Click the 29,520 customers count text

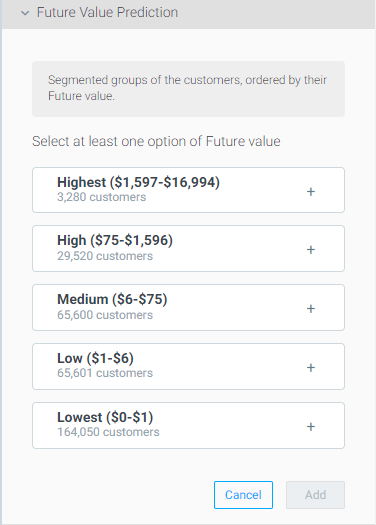tap(105, 256)
